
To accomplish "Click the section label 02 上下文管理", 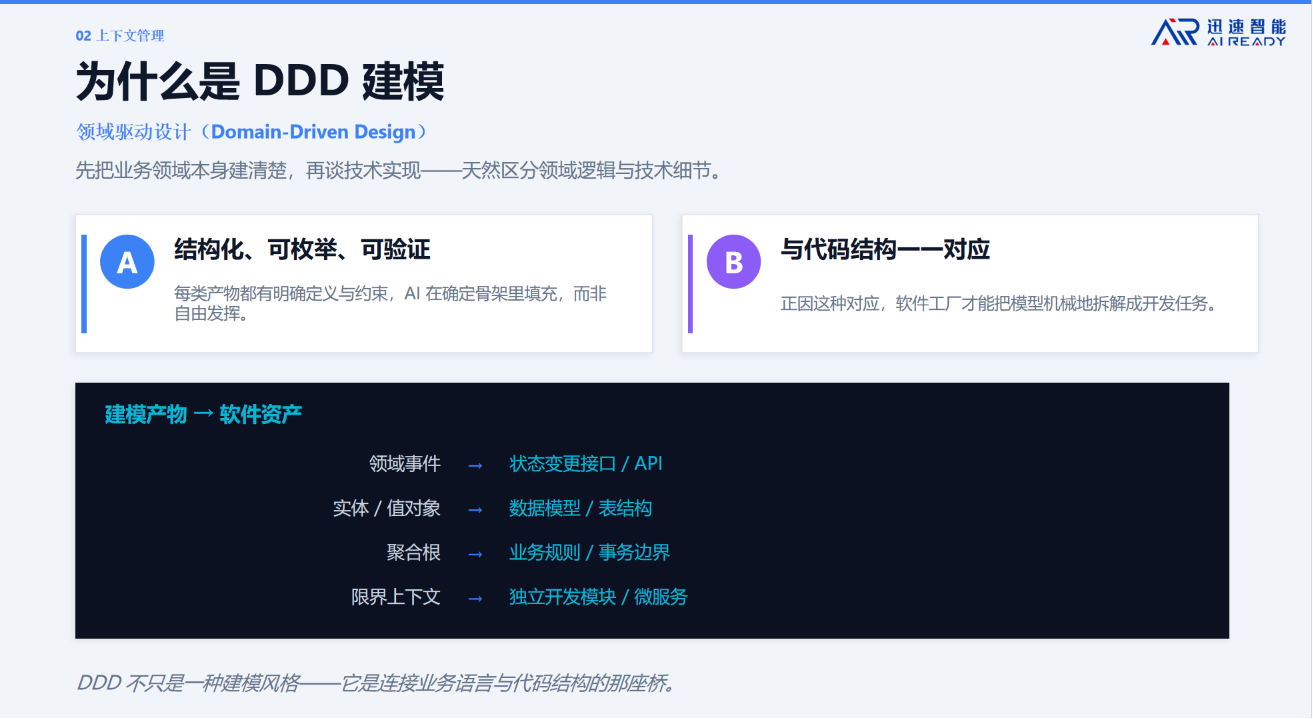I will coord(120,35).
